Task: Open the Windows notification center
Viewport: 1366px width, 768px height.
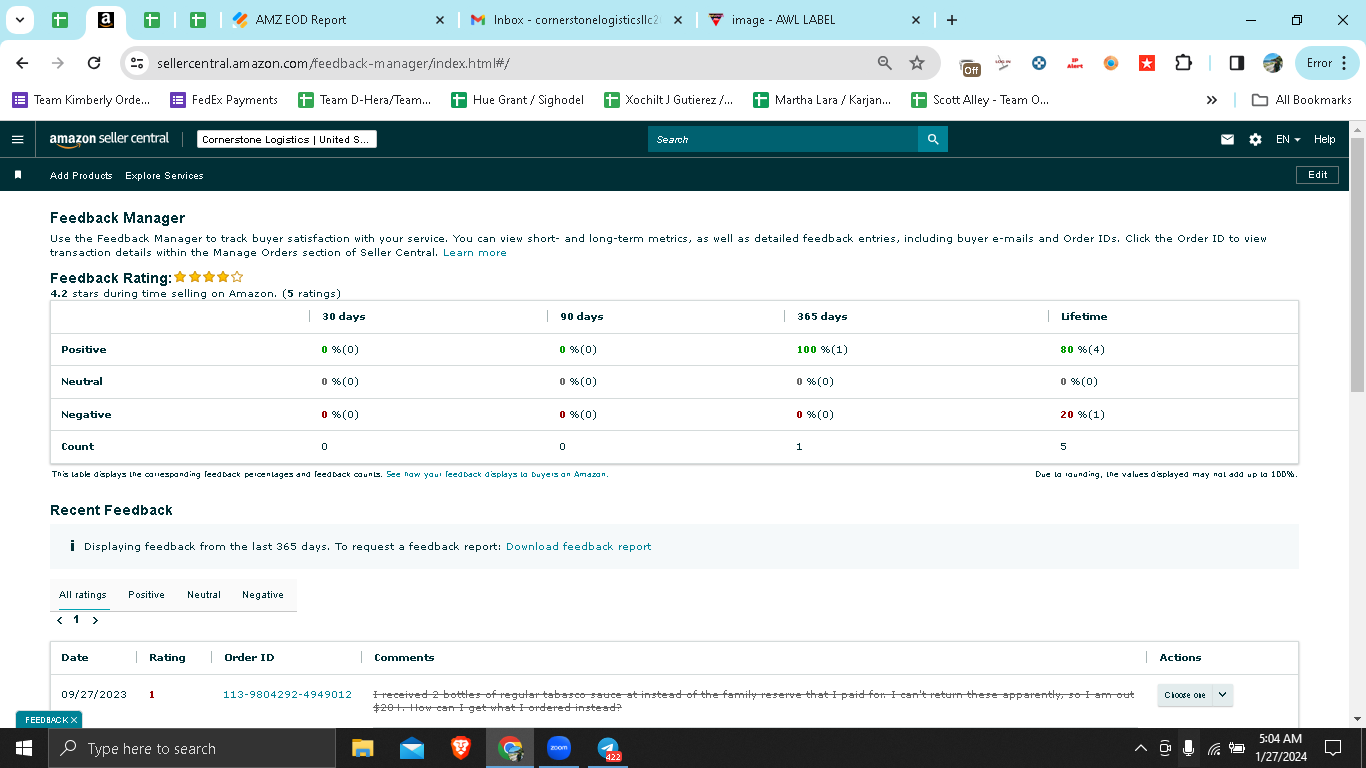Action: coord(1332,748)
